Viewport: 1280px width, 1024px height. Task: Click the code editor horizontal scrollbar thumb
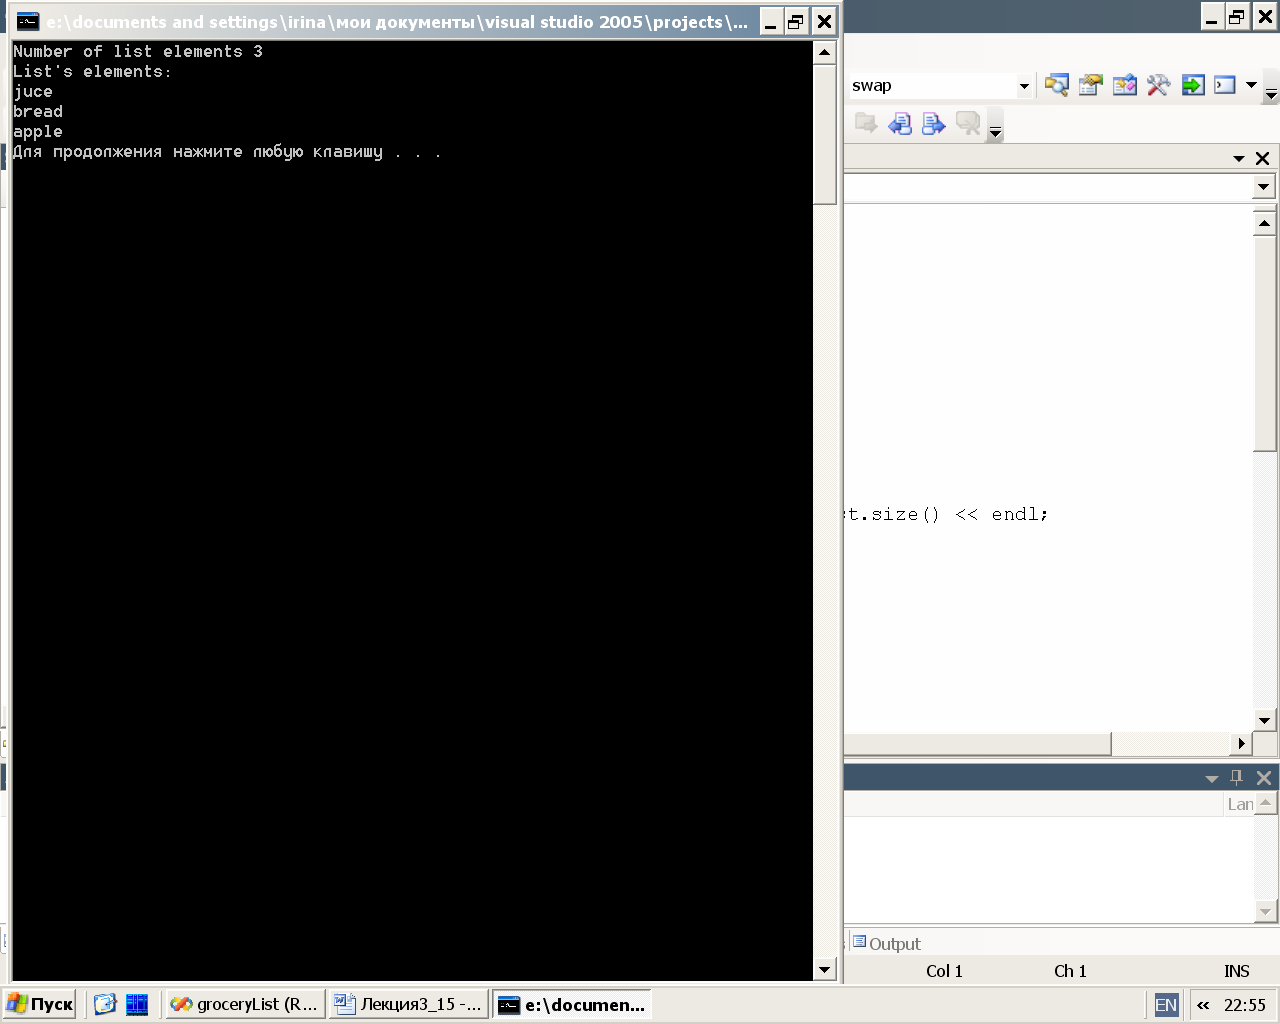[x=977, y=743]
